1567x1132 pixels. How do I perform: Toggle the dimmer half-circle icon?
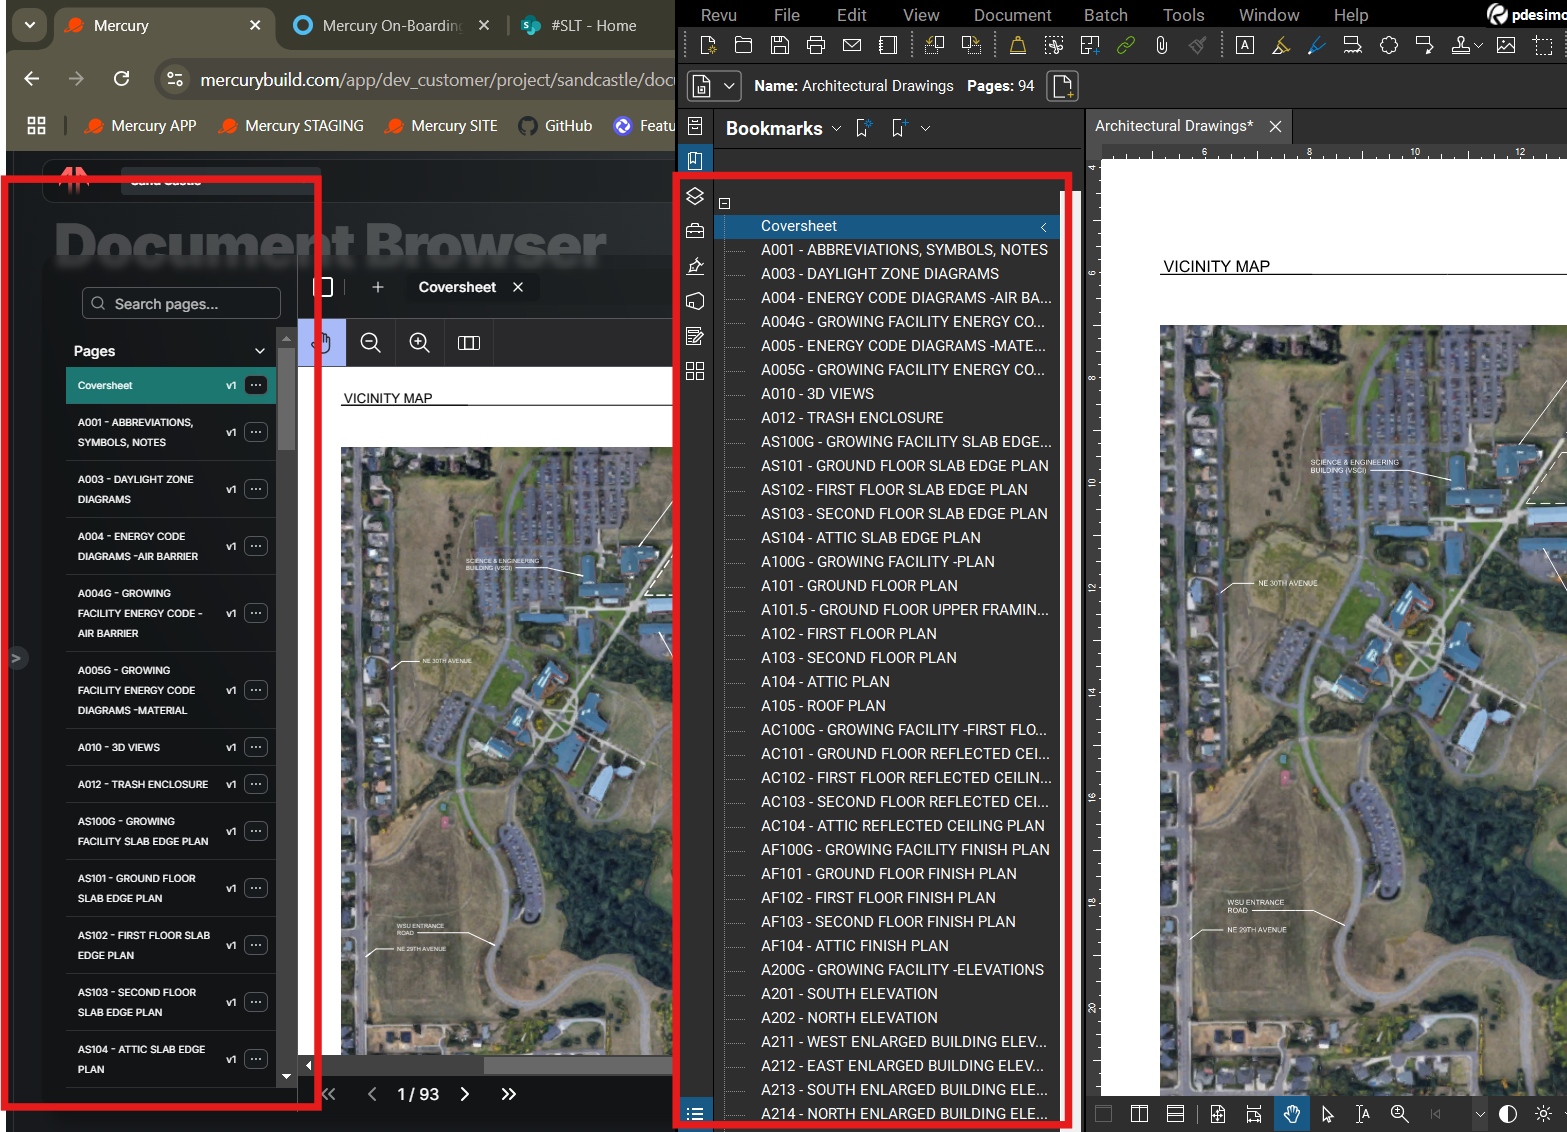click(1508, 1114)
